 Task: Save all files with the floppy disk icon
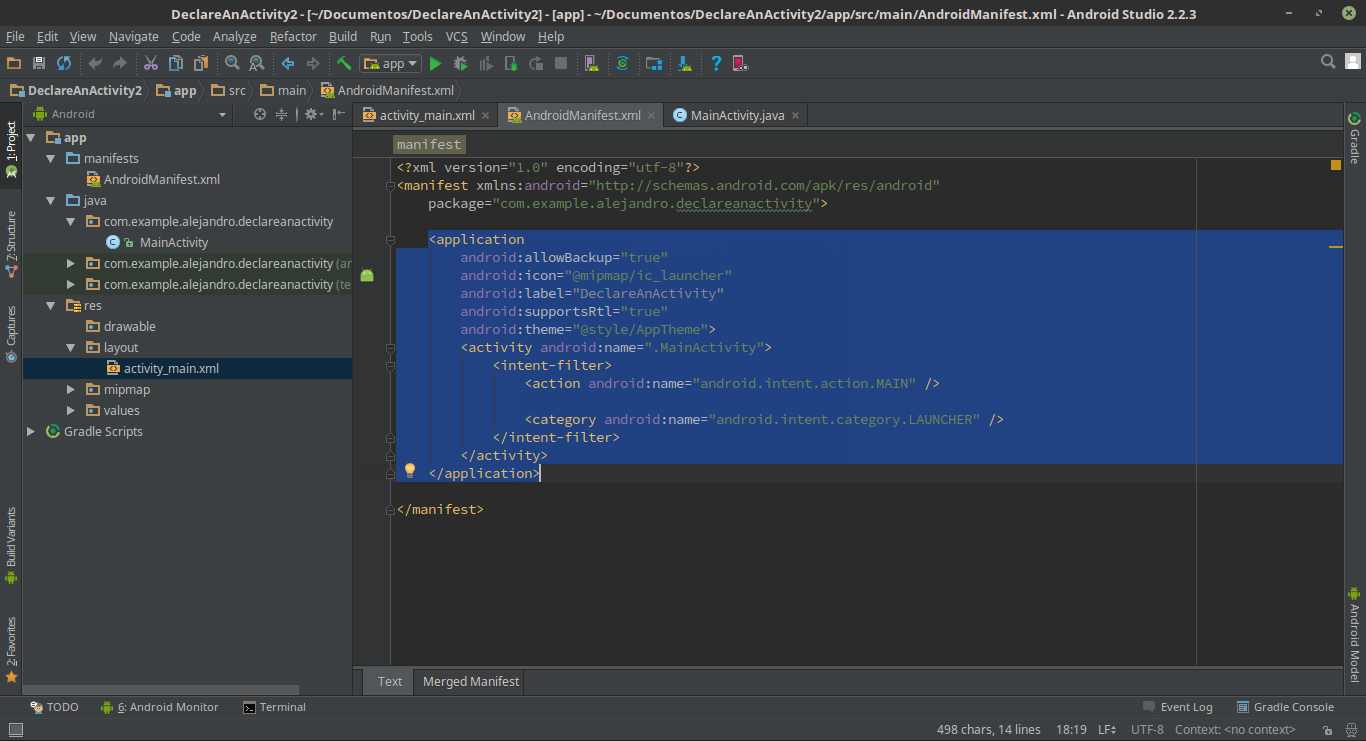click(x=39, y=63)
